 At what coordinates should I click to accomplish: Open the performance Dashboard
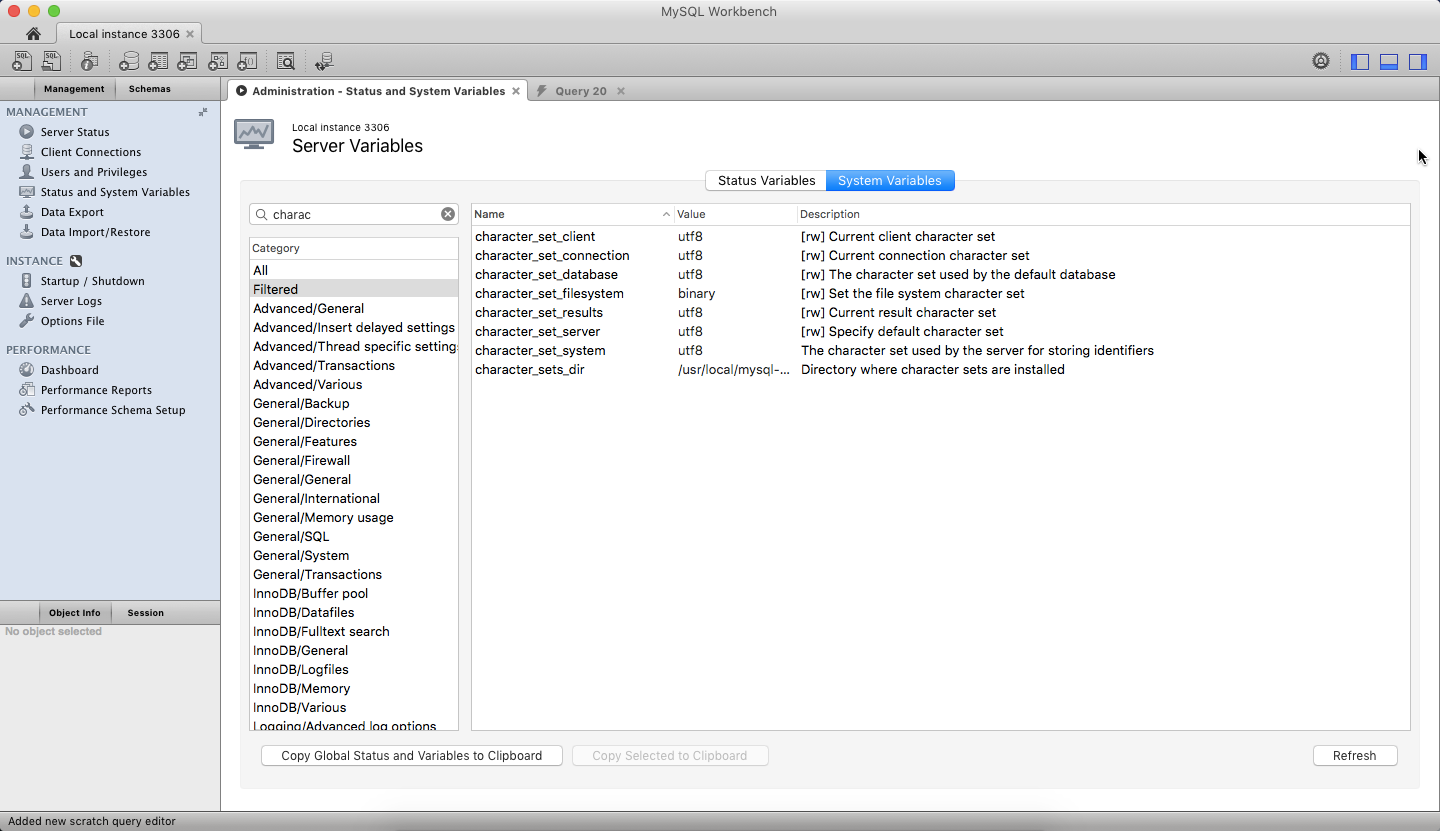click(x=69, y=370)
